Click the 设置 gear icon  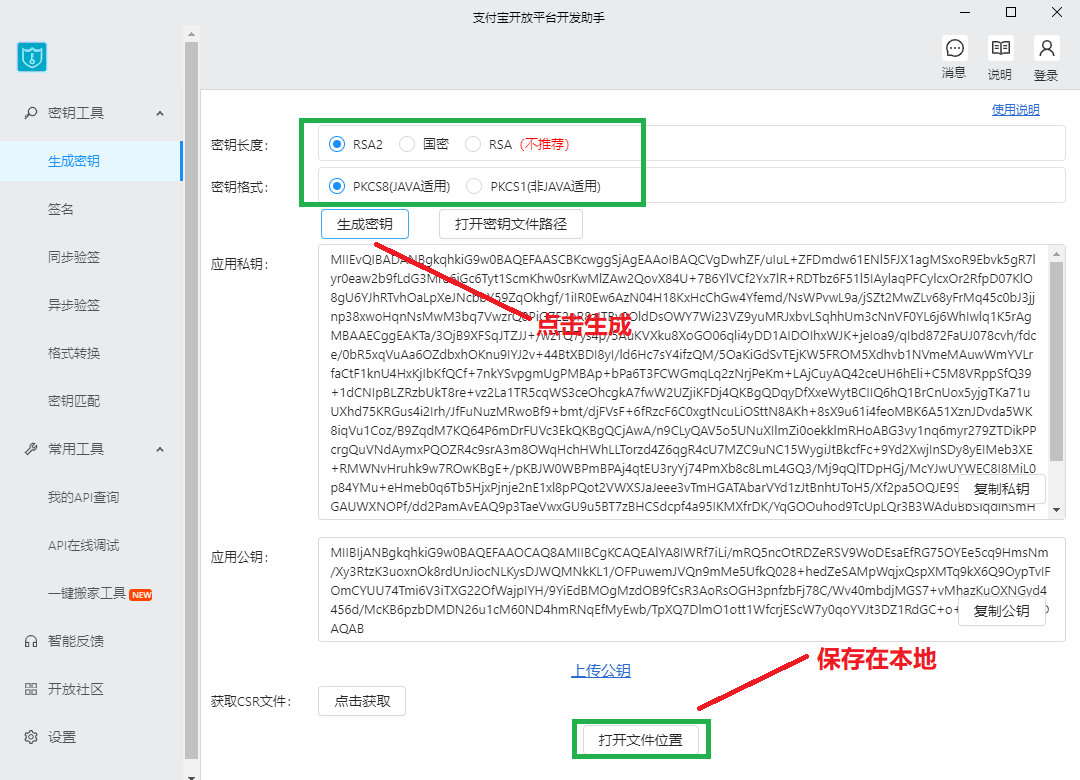(31, 737)
